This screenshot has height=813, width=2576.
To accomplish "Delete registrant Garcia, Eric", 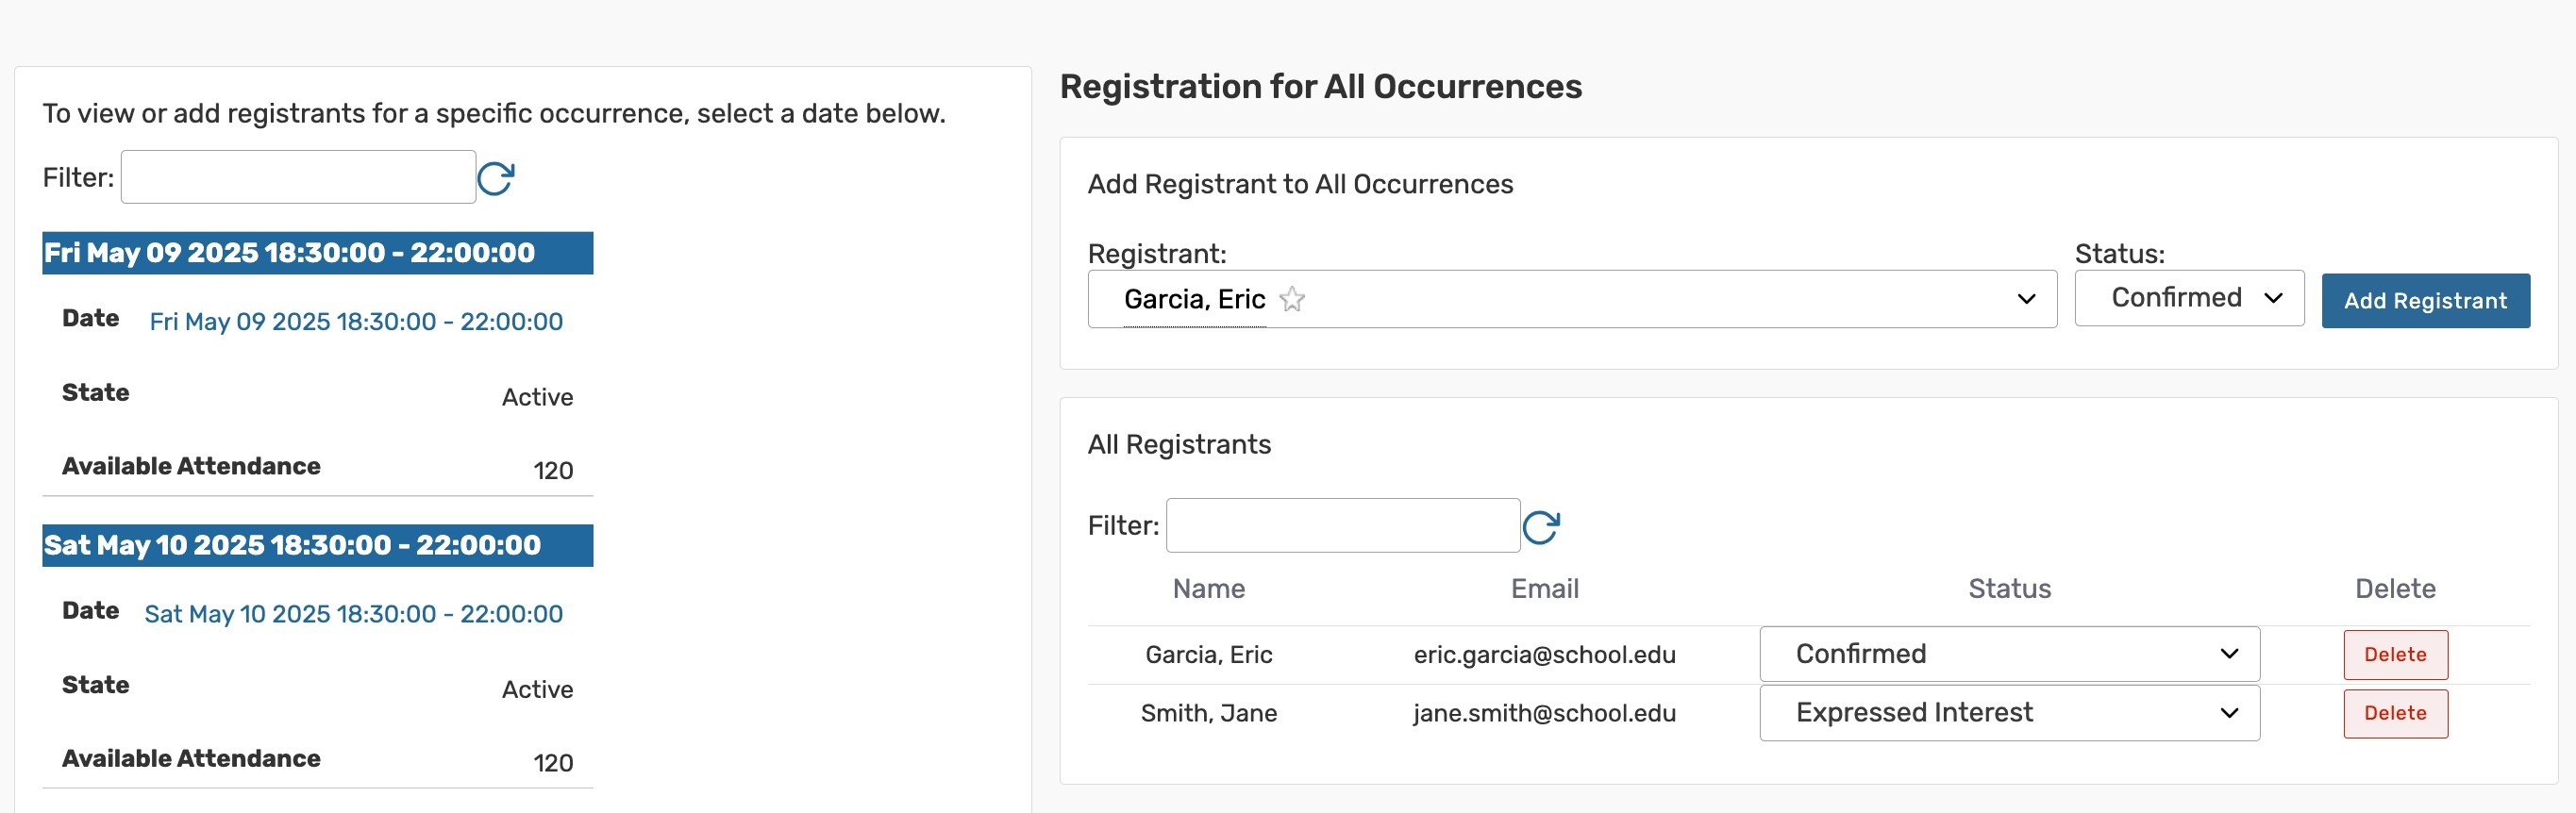I will click(x=2394, y=654).
